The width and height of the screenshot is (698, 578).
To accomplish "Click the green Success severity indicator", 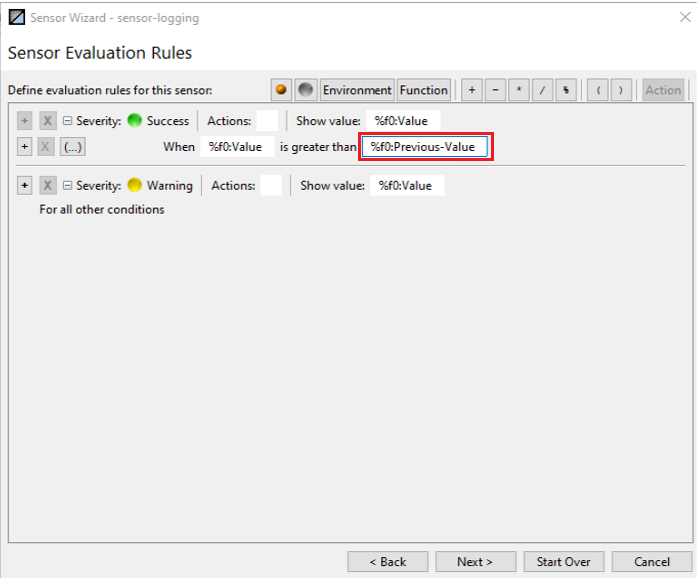I will pos(134,121).
